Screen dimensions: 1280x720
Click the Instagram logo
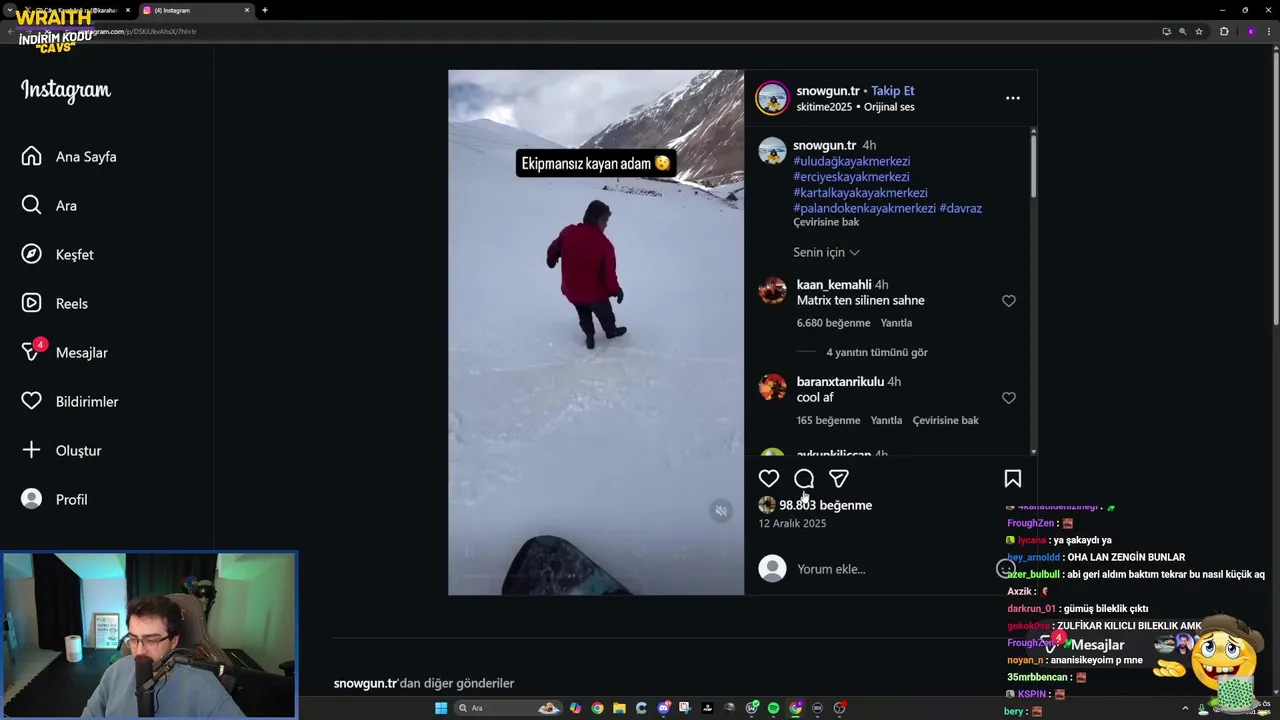(66, 90)
